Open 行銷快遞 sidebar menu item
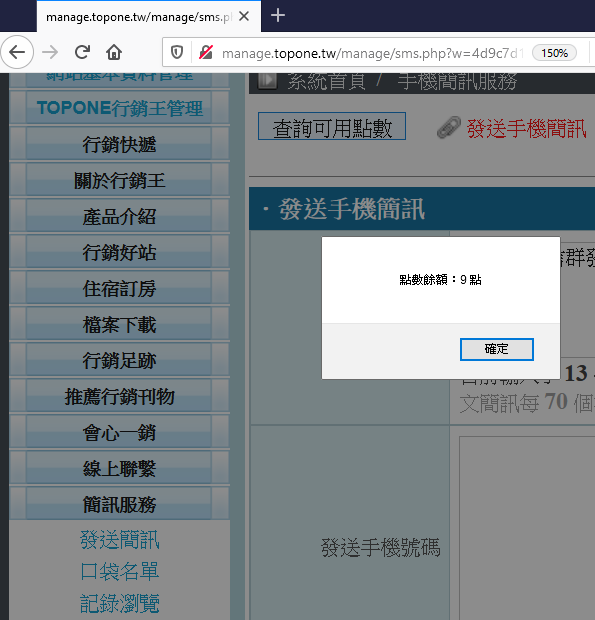The image size is (595, 620). pyautogui.click(x=119, y=144)
